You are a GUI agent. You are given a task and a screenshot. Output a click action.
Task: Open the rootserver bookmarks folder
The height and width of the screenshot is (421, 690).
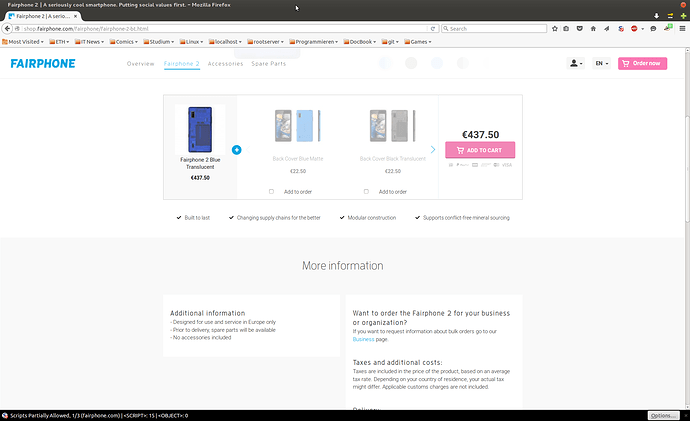click(265, 42)
